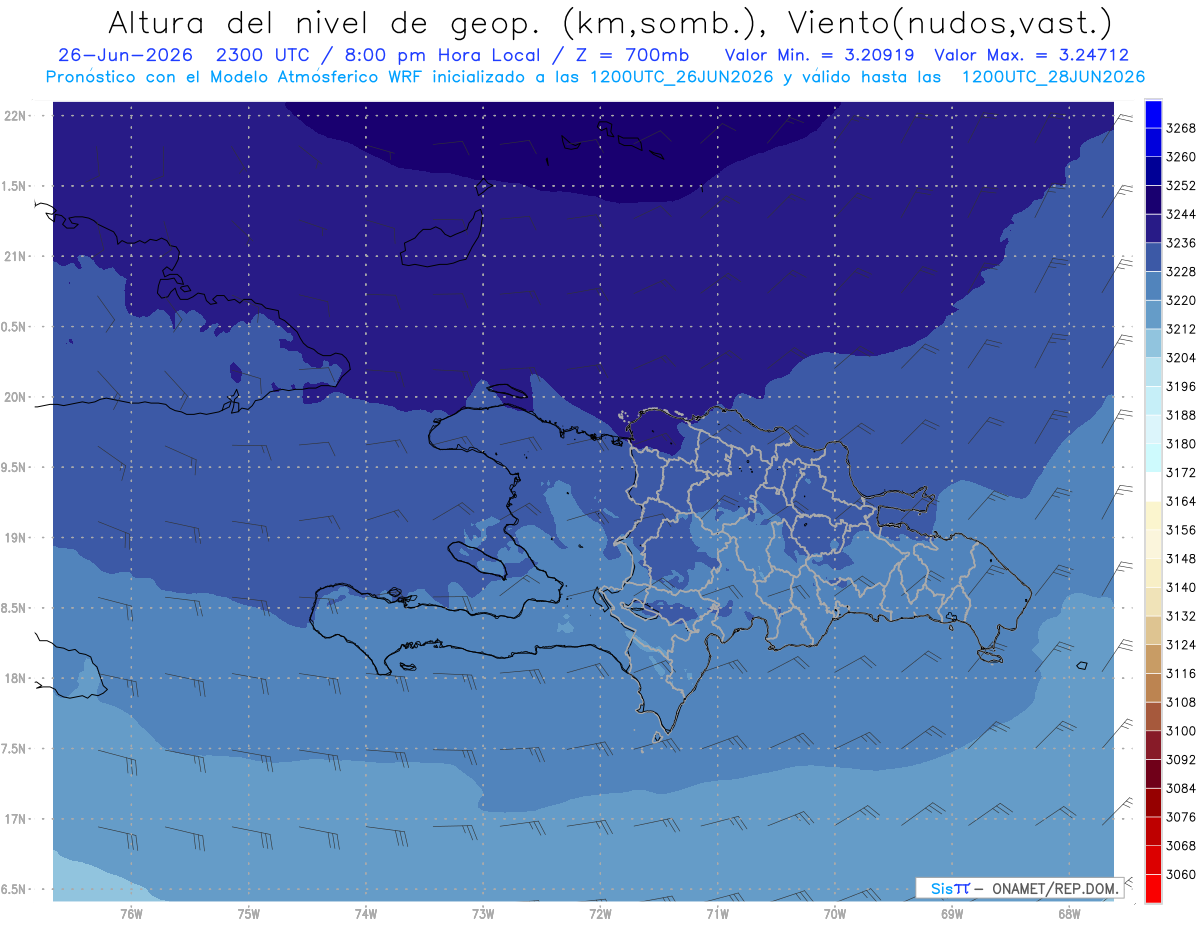Click the '6.5N' latitude label
This screenshot has height=927, width=1200.
pos(13,890)
